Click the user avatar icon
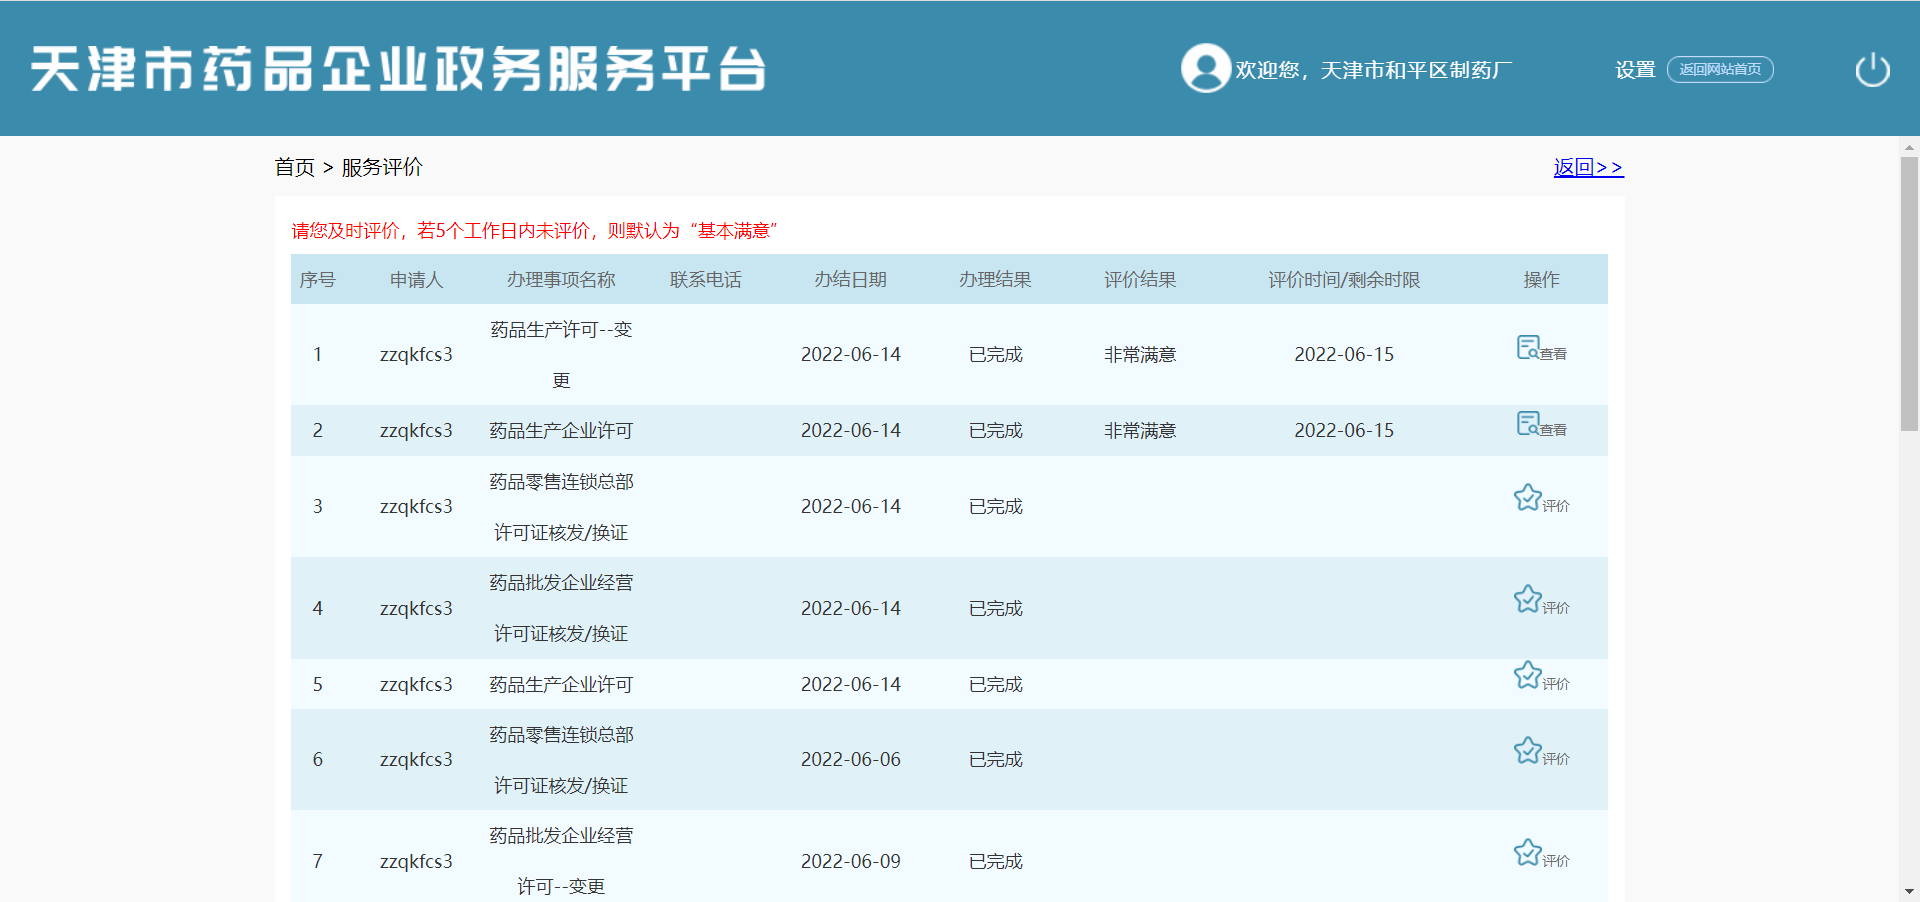1920x902 pixels. click(x=1205, y=69)
